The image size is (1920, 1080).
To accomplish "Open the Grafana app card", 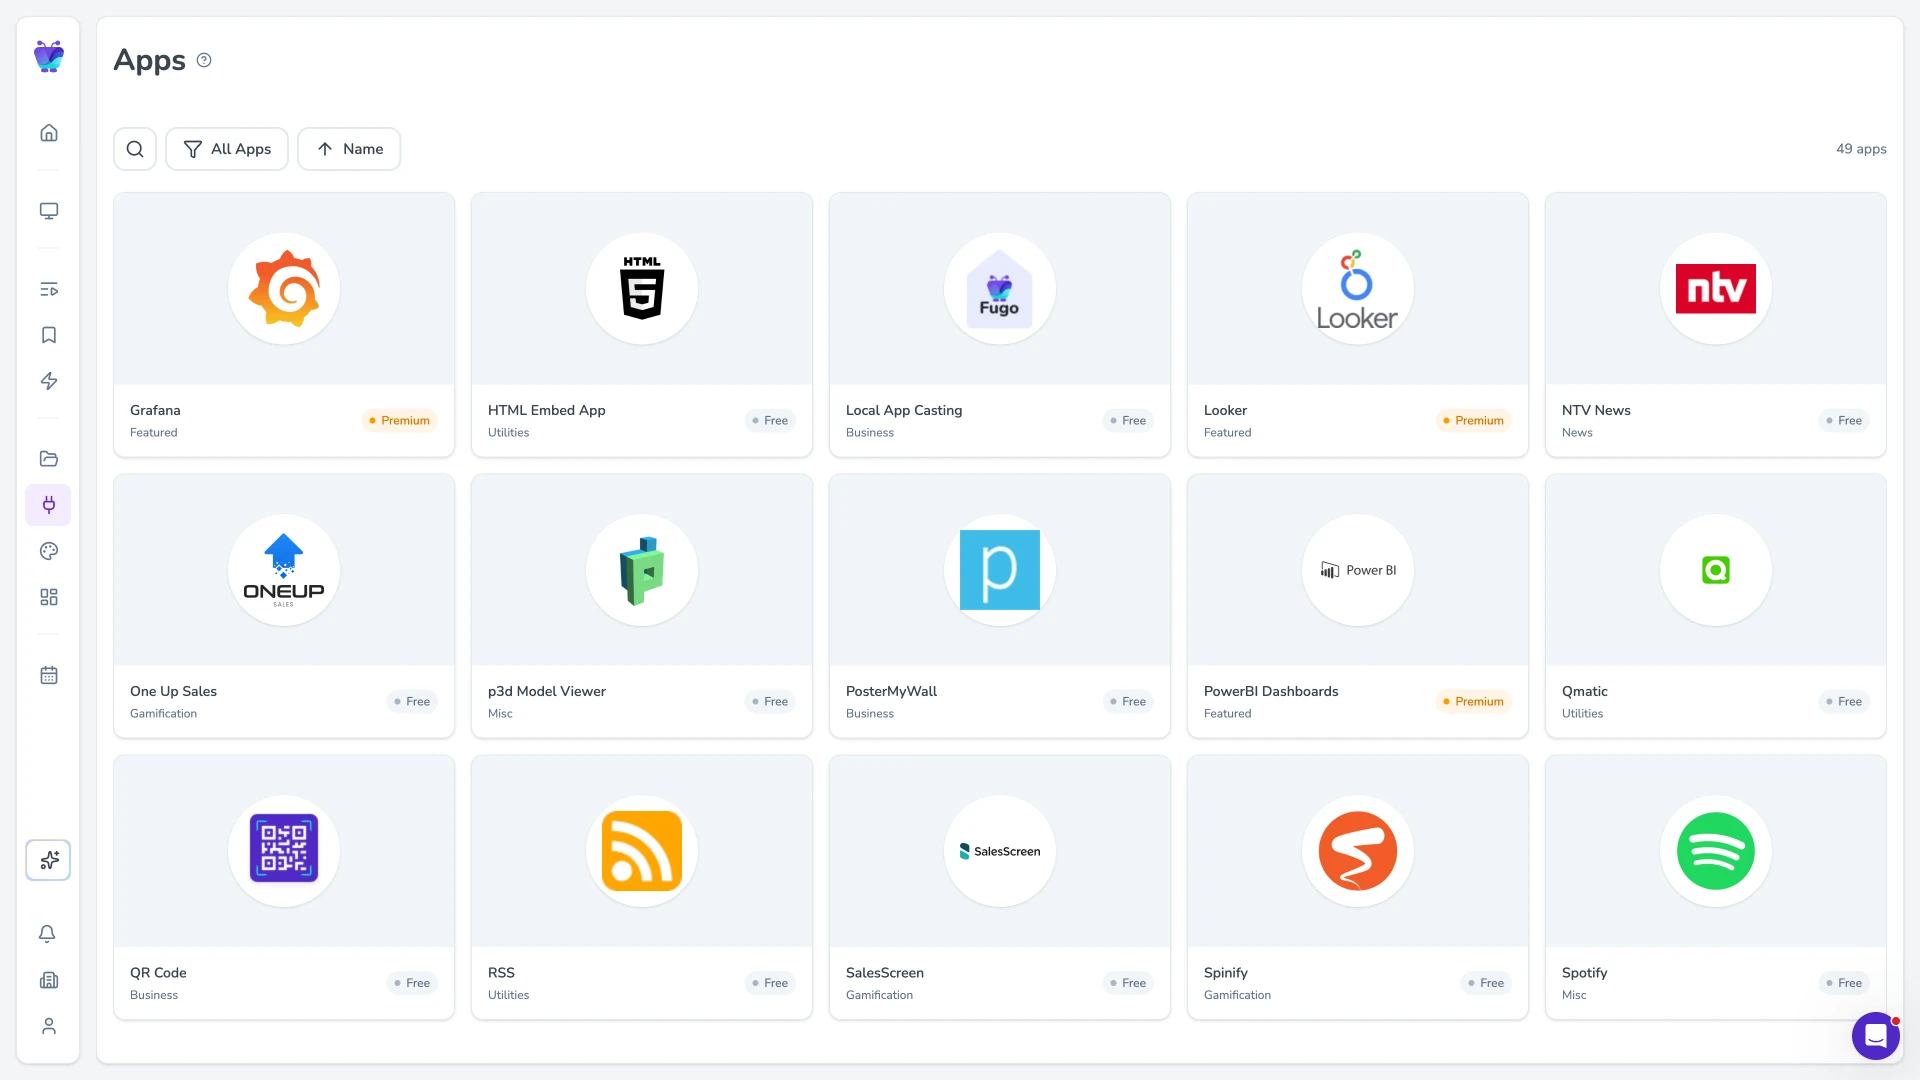I will point(284,325).
